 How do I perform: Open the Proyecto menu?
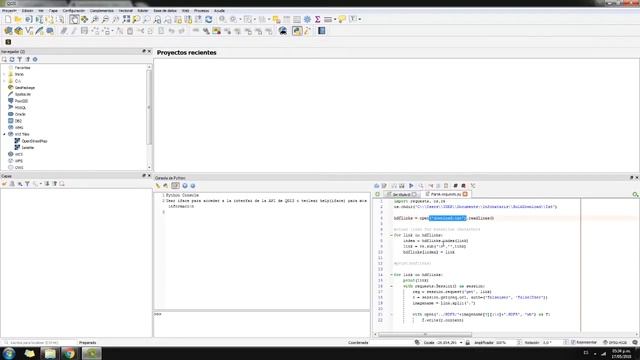(x=9, y=11)
